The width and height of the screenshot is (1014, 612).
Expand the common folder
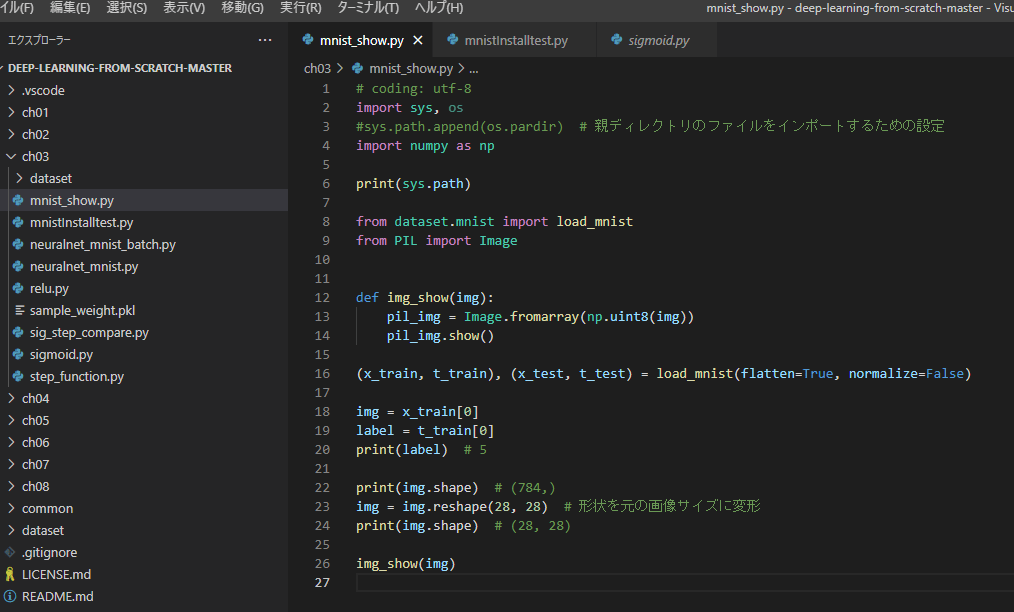[x=11, y=508]
